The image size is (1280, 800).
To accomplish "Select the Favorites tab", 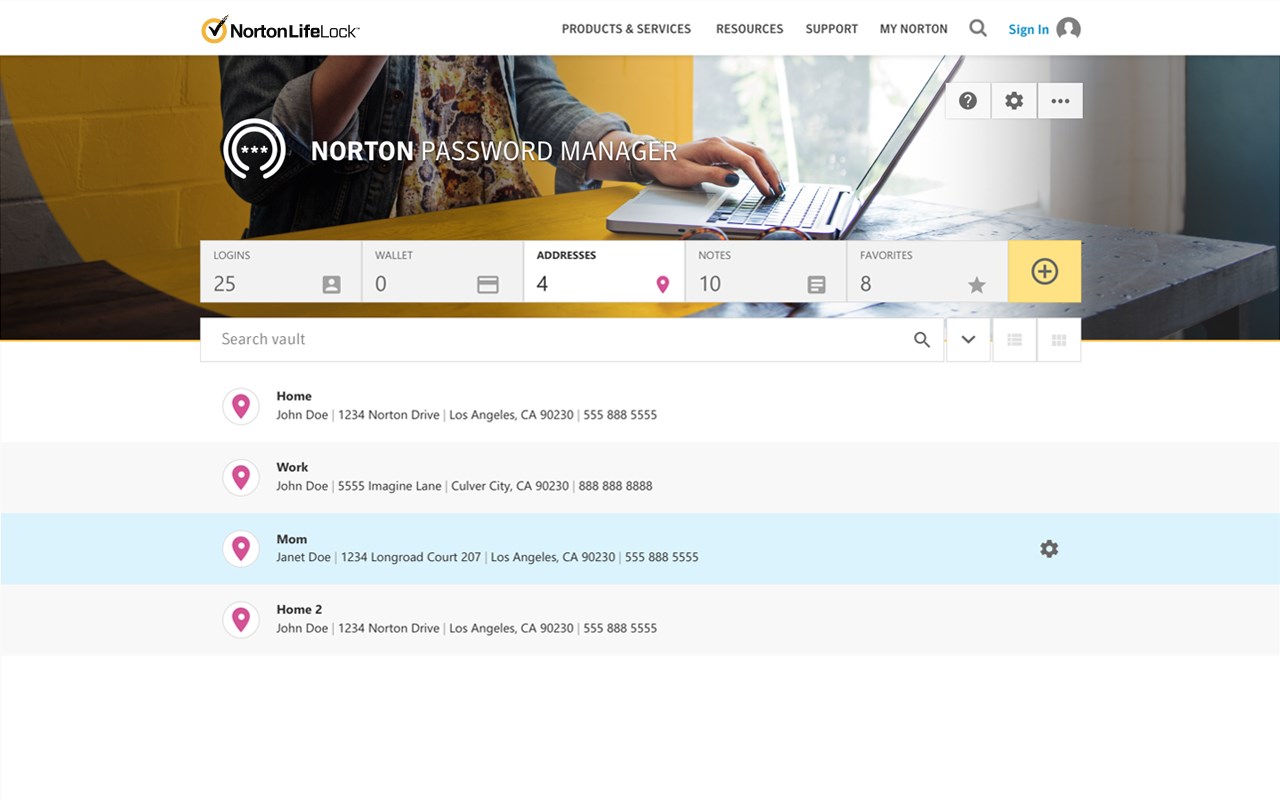I will click(927, 271).
